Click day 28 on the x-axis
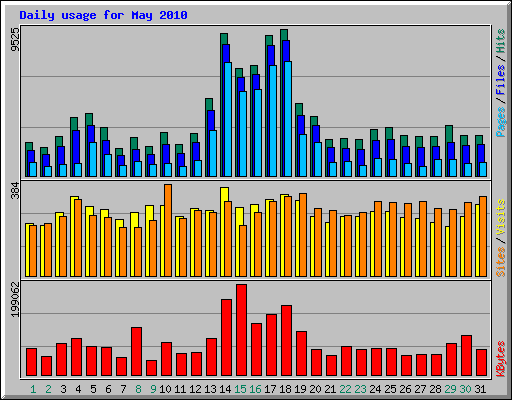The width and height of the screenshot is (512, 400). 435,389
